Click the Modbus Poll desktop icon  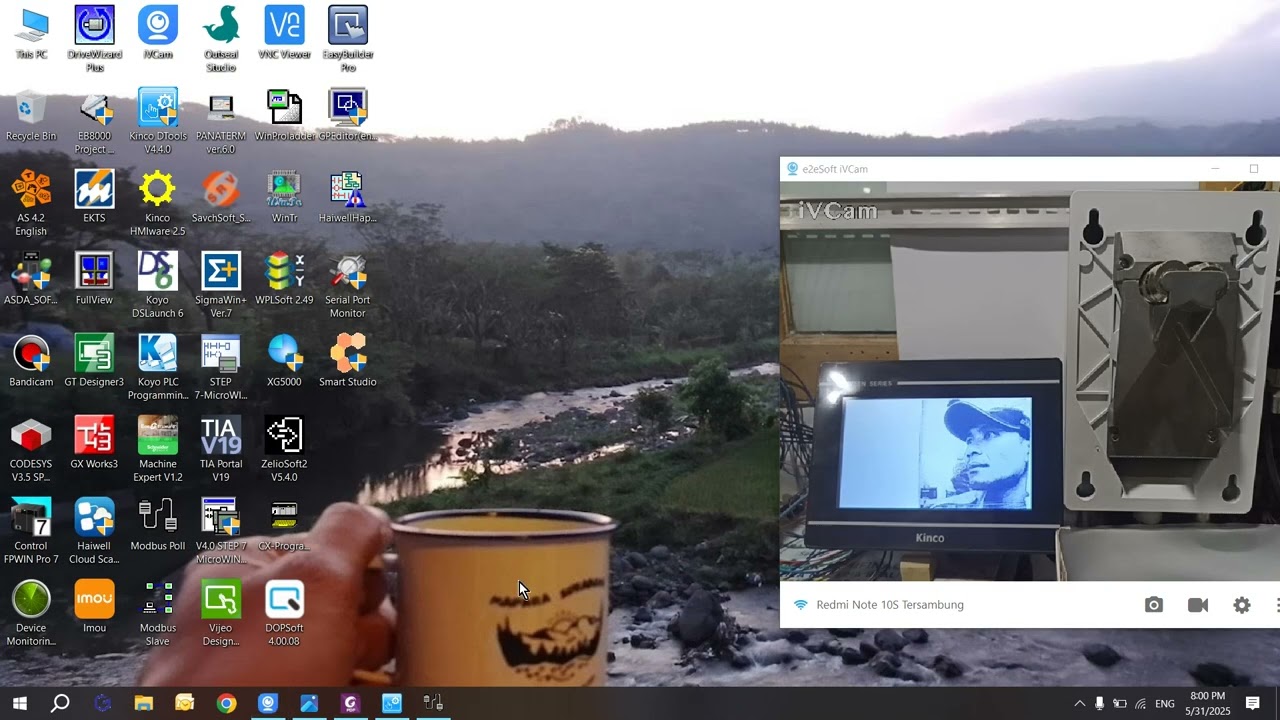click(x=158, y=526)
